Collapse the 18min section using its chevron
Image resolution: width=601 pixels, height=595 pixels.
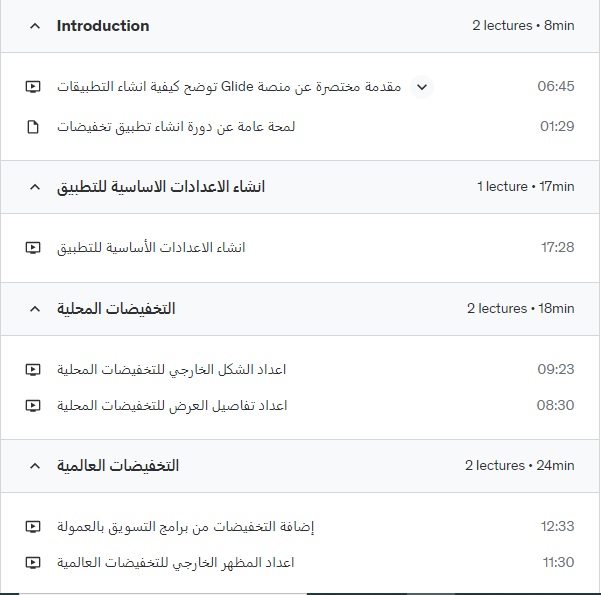pyautogui.click(x=35, y=309)
